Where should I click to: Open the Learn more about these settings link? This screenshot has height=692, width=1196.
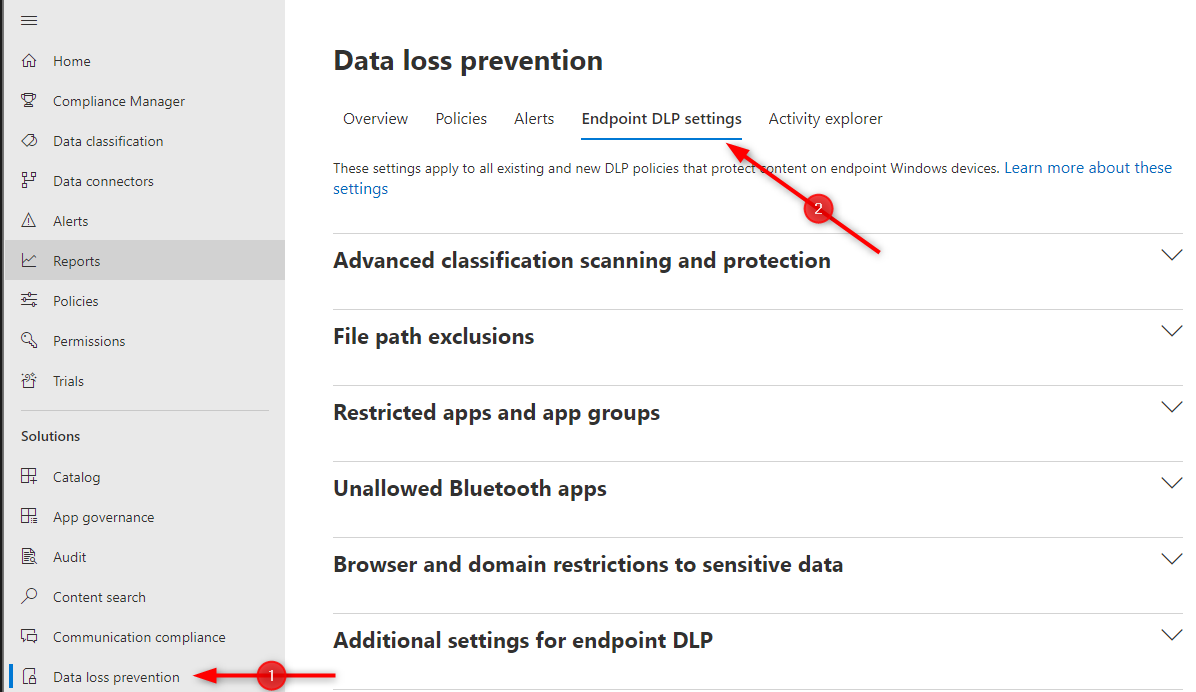pyautogui.click(x=1087, y=168)
